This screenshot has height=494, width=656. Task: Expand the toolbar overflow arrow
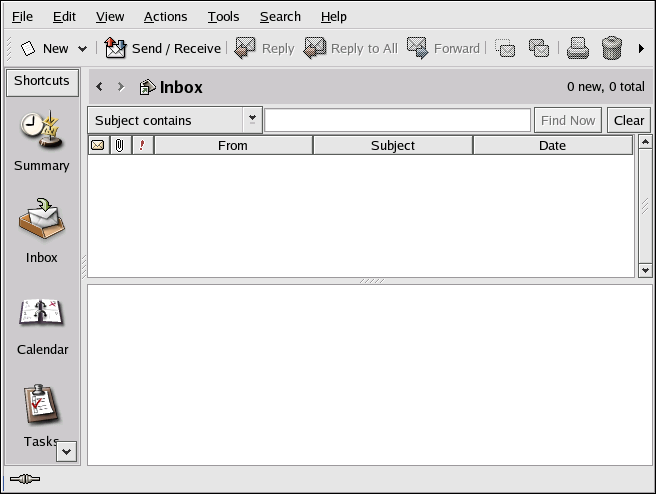[641, 48]
